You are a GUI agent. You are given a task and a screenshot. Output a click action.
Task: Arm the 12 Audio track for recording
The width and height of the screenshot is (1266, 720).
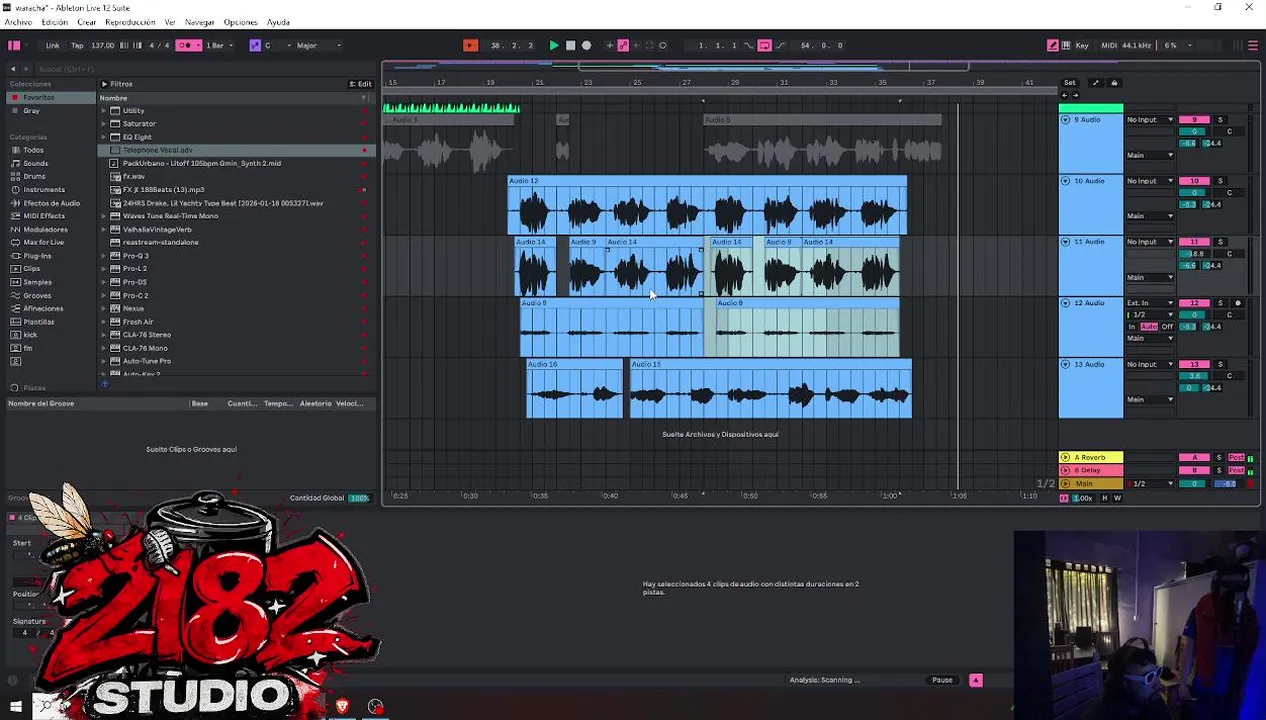click(1238, 303)
